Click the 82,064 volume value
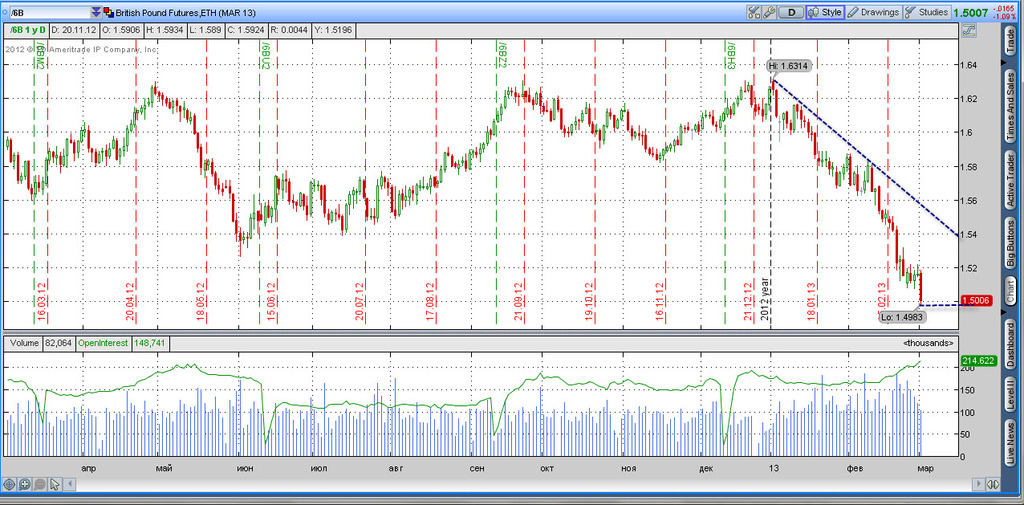Screen dimensions: 1024x505 point(58,342)
